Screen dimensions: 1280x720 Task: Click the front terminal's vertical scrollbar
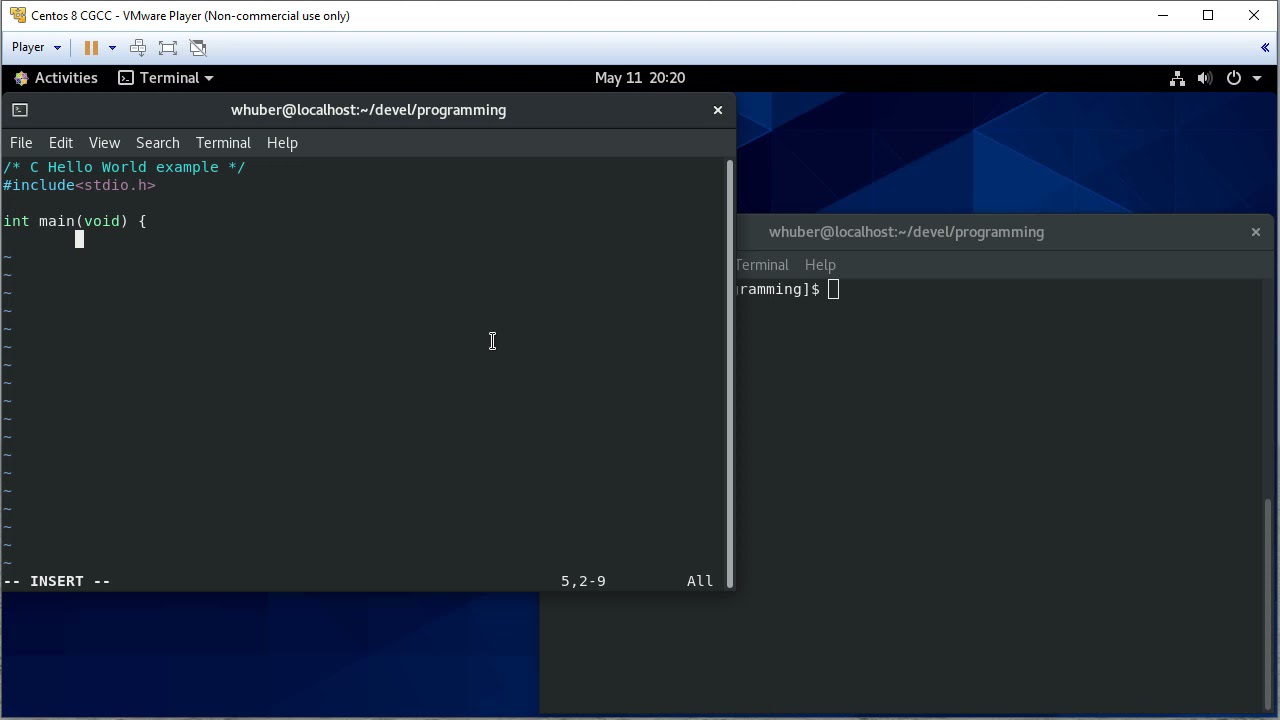coord(730,374)
